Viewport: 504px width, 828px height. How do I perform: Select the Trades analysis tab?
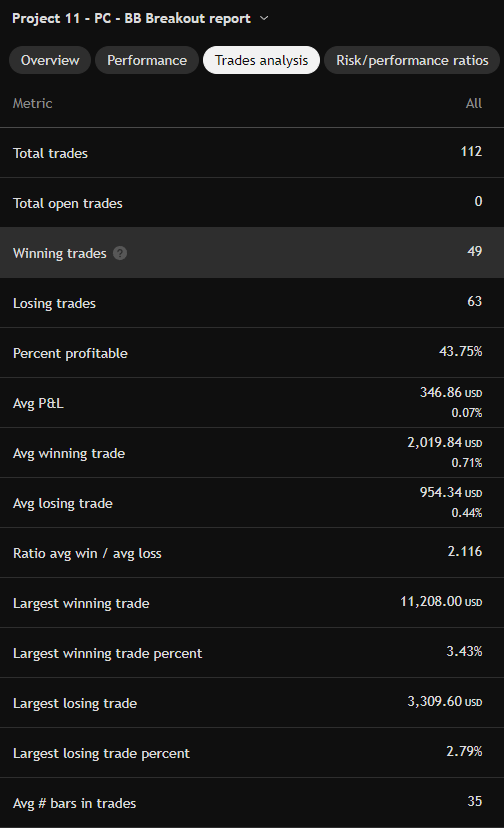coord(262,60)
